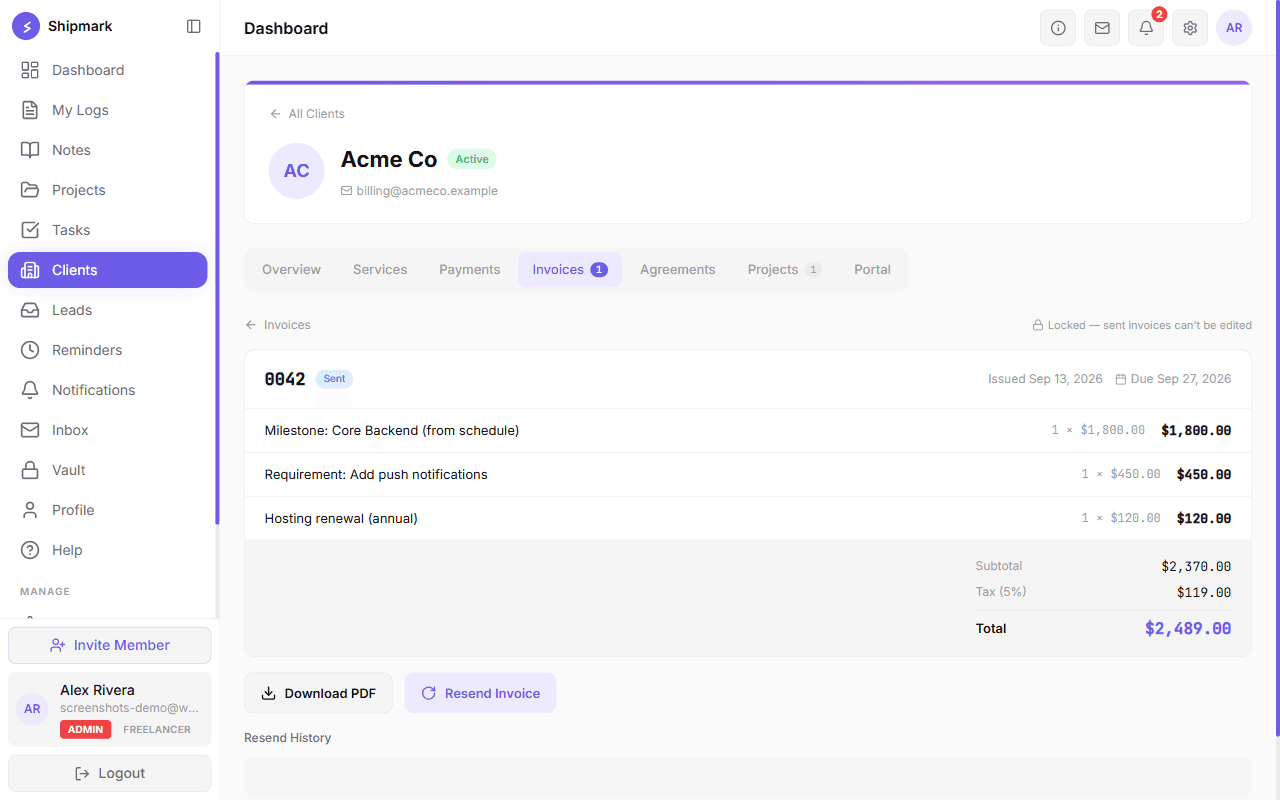Go back to Invoices list
The width and height of the screenshot is (1280, 800).
278,325
